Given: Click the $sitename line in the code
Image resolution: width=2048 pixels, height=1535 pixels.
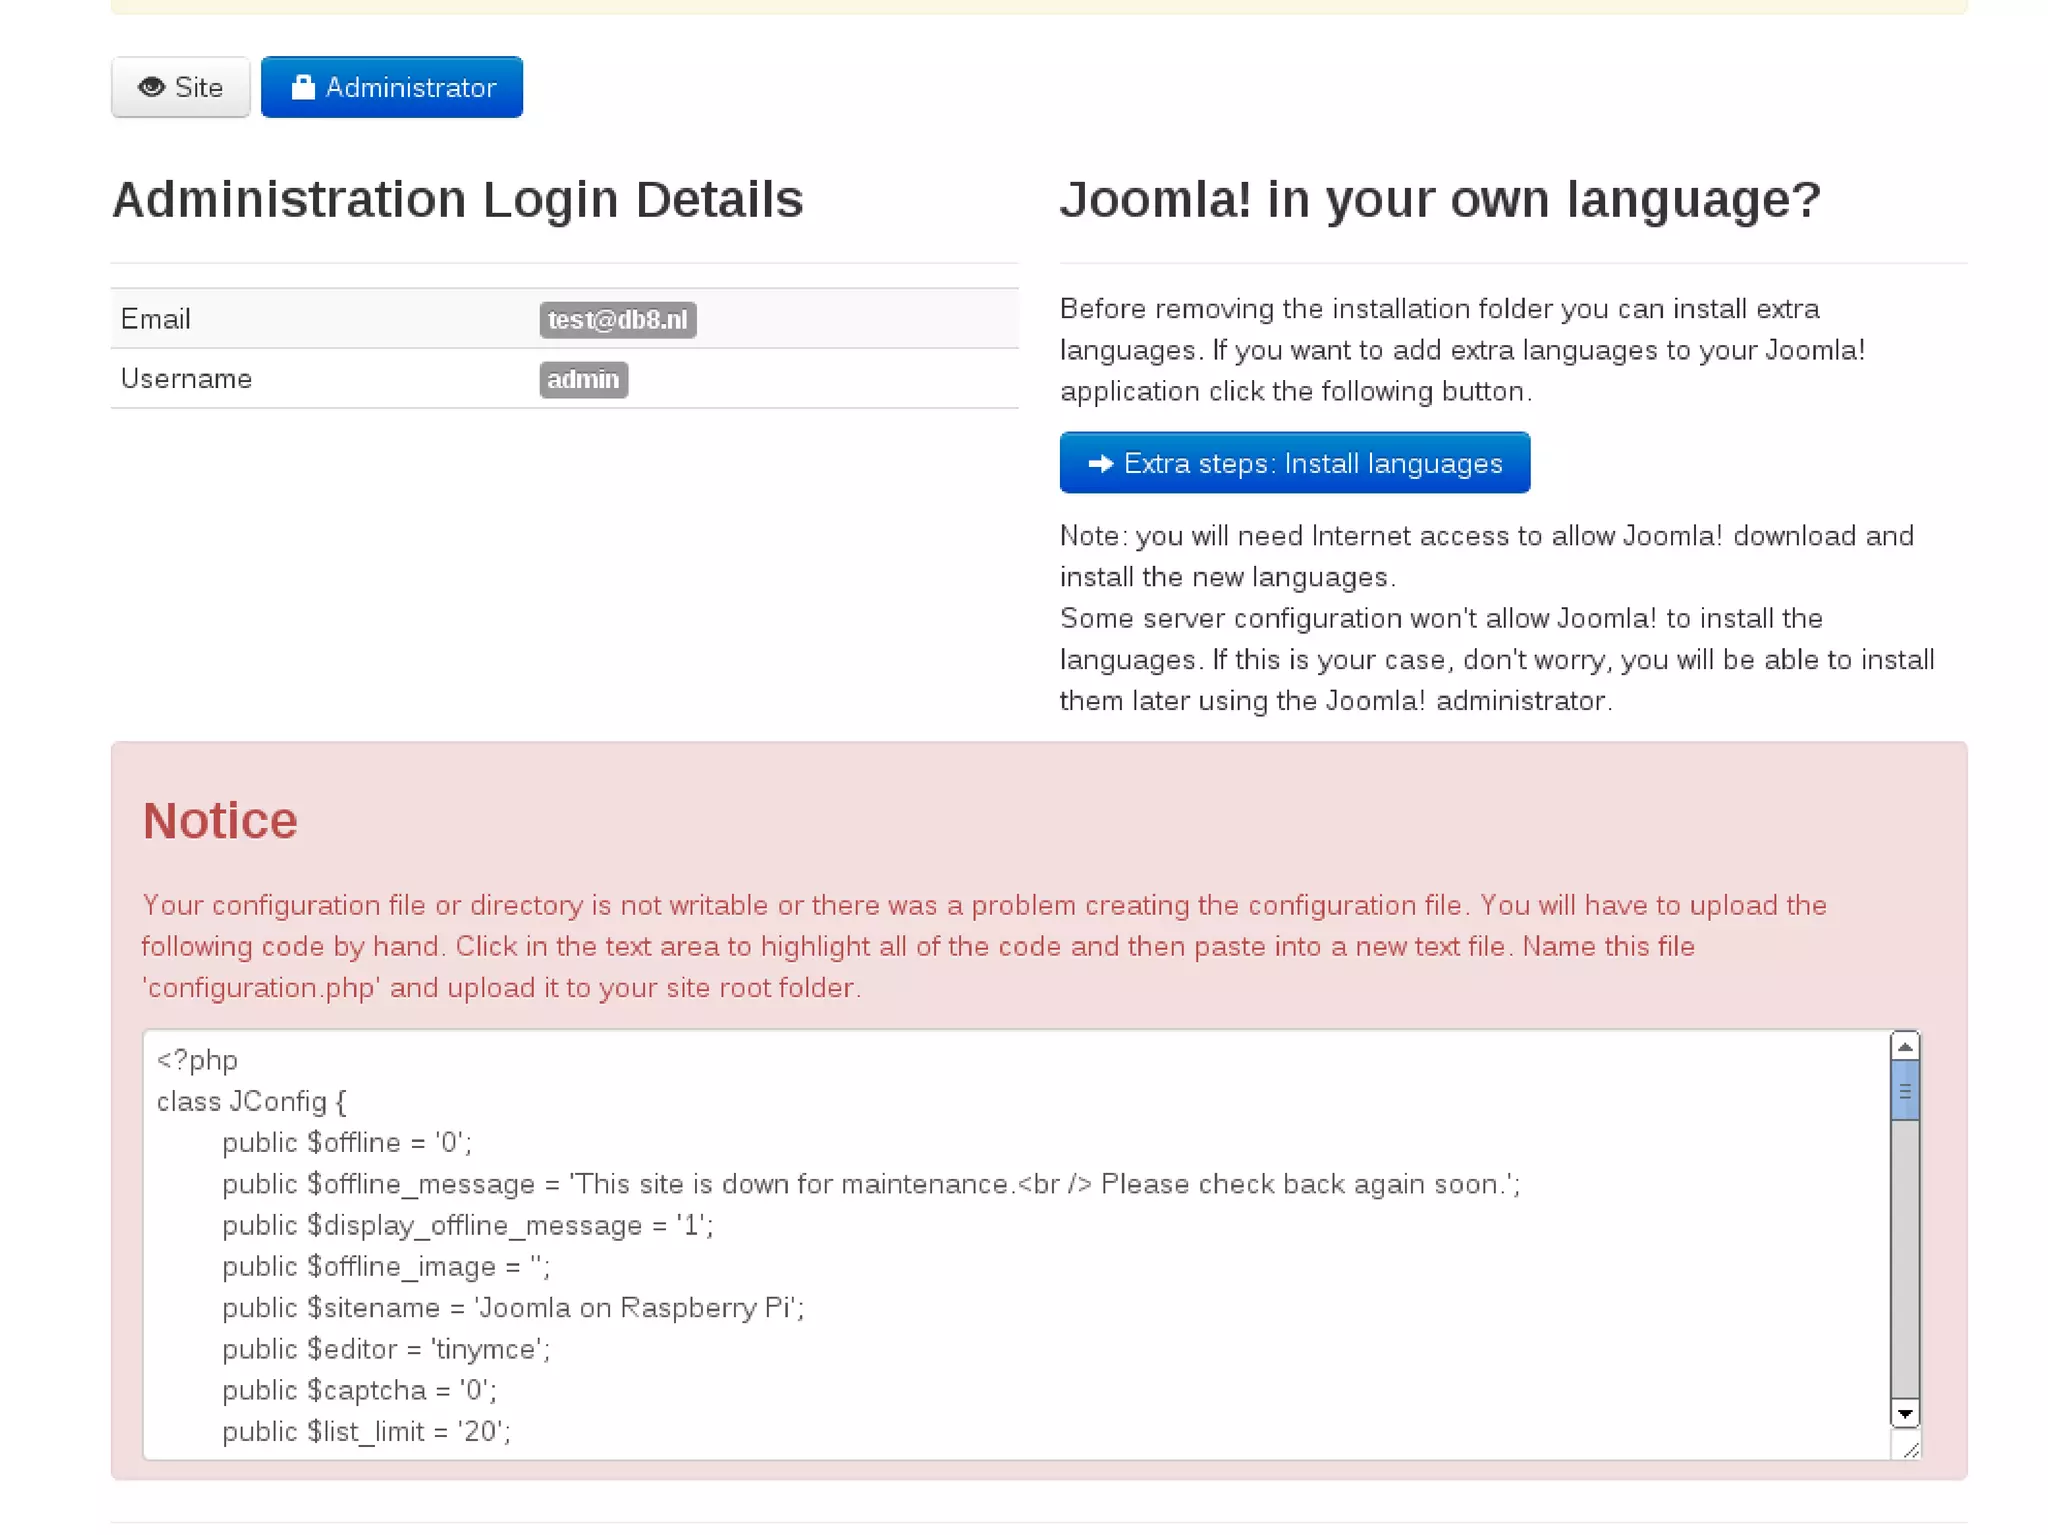Looking at the screenshot, I should (512, 1308).
